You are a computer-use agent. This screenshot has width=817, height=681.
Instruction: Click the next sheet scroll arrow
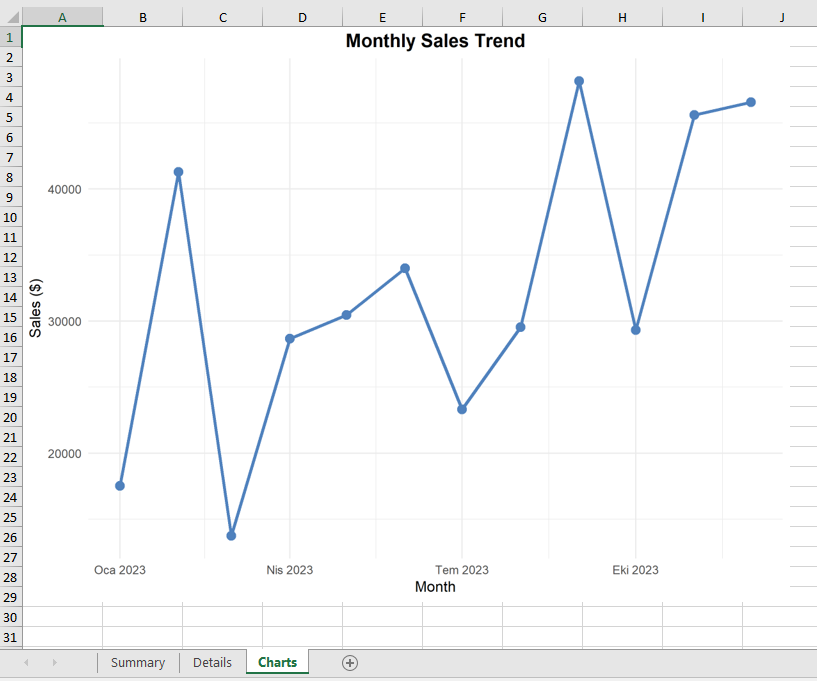pyautogui.click(x=54, y=663)
